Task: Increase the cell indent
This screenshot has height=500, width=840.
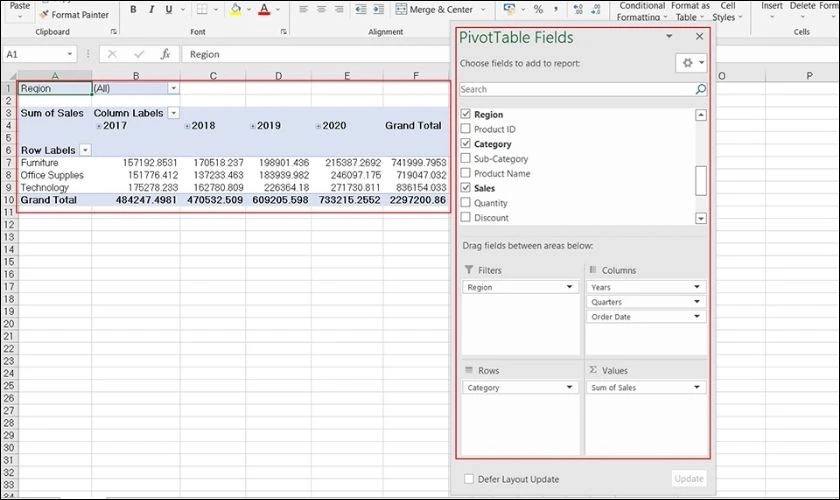Action: point(379,9)
